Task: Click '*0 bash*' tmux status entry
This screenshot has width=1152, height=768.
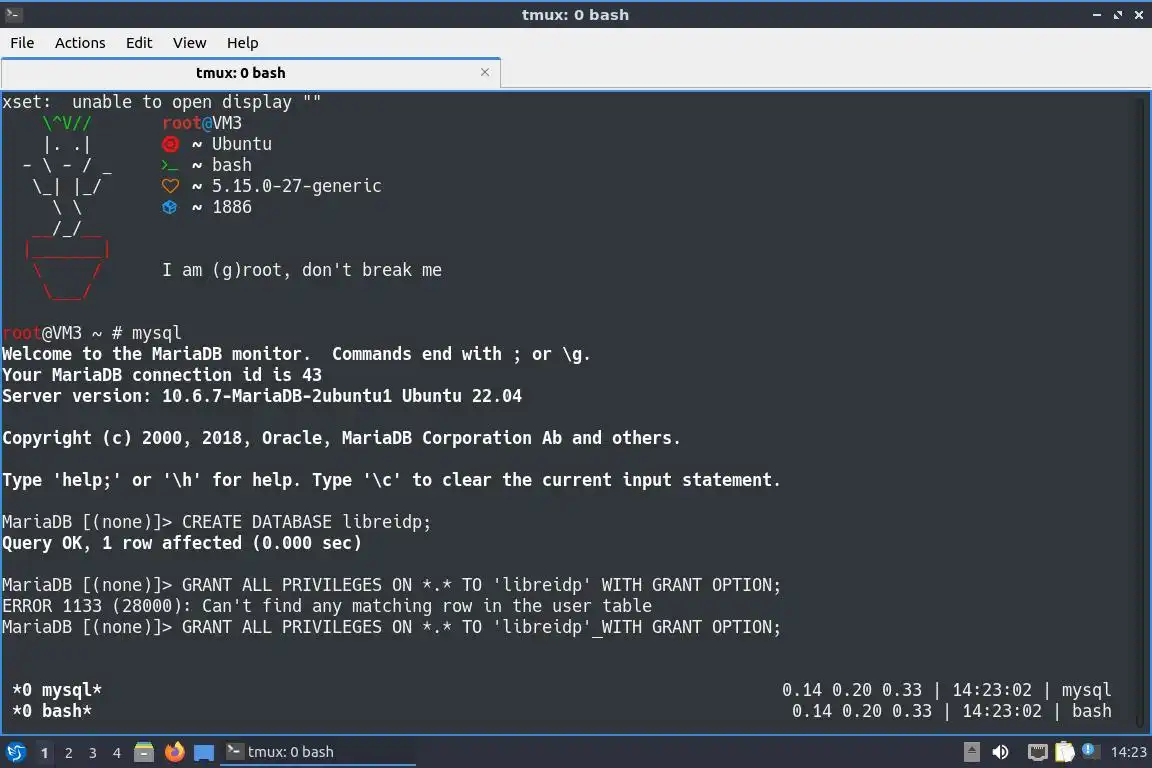Action: [x=51, y=711]
